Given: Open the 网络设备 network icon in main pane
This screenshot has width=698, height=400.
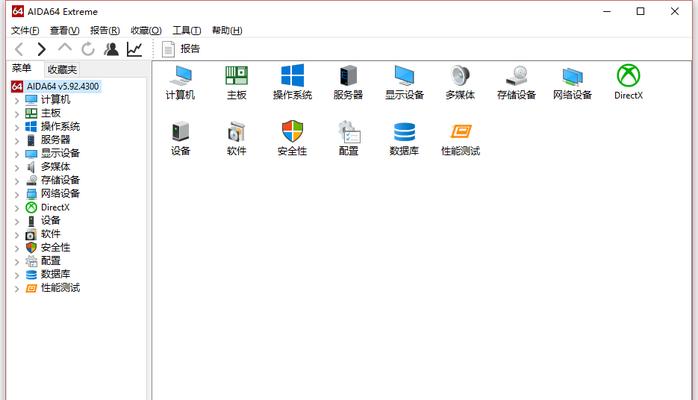Looking at the screenshot, I should point(572,82).
